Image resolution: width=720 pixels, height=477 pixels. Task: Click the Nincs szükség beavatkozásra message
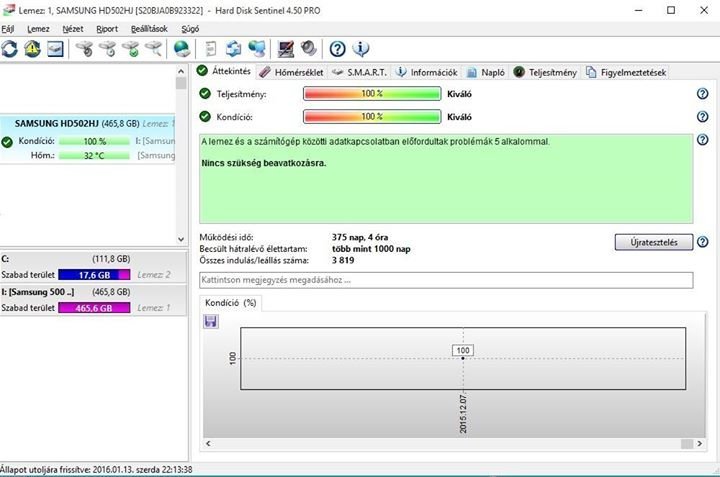click(x=264, y=163)
